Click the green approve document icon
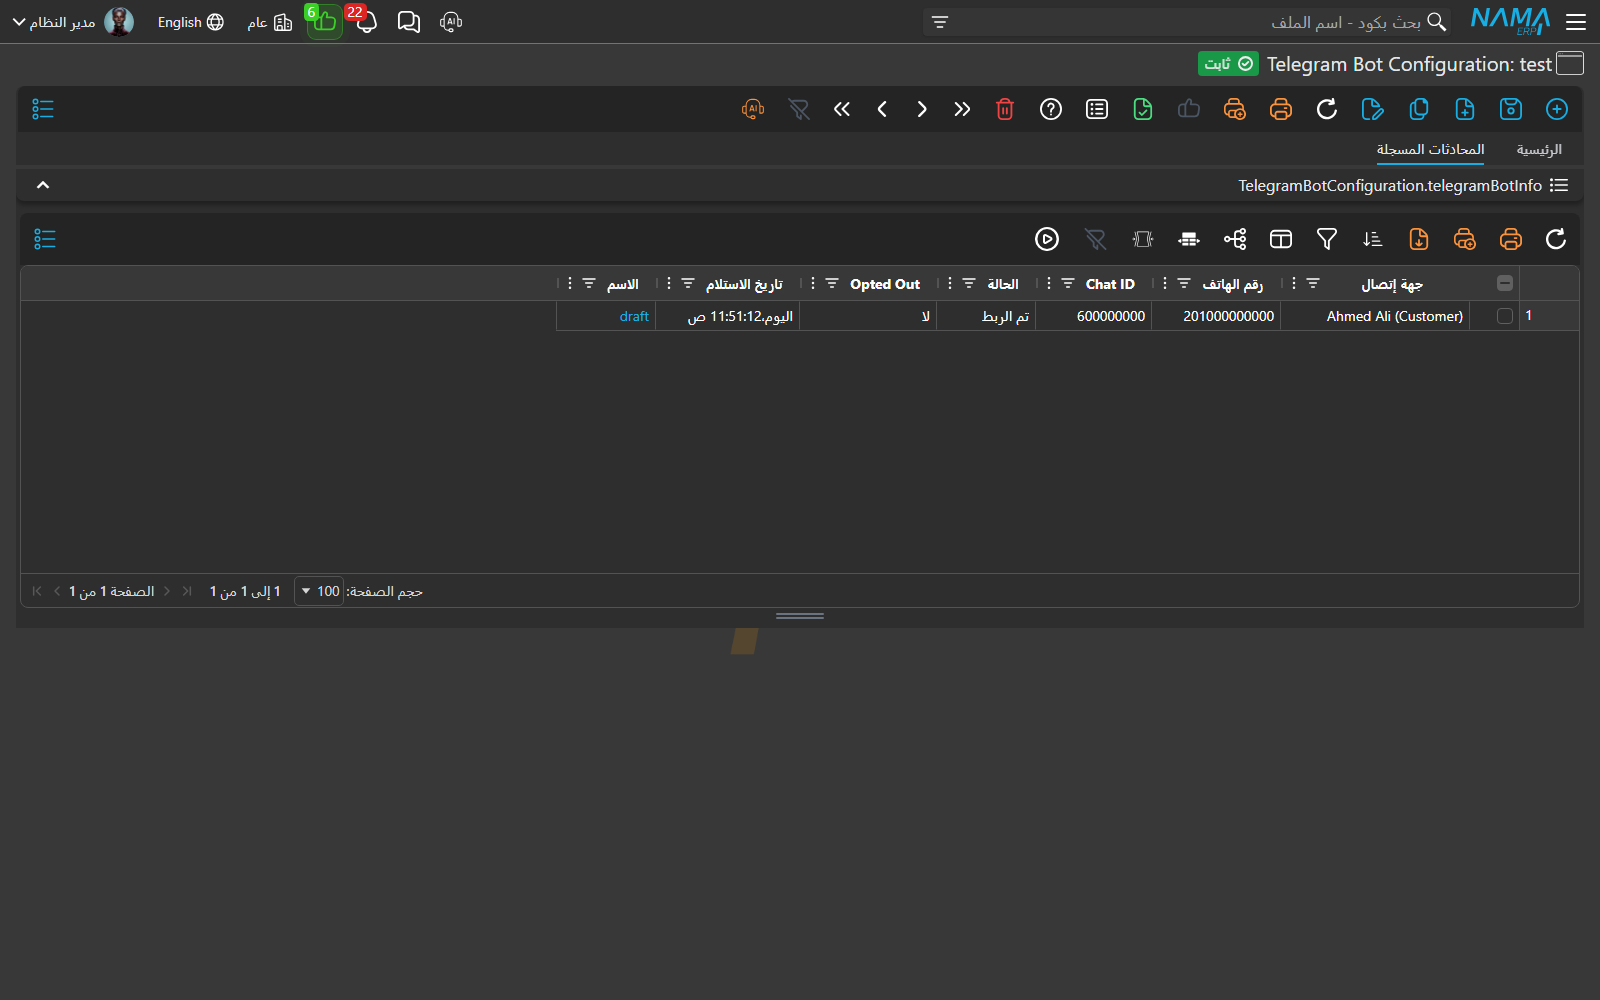Viewport: 1600px width, 1000px height. point(1143,109)
